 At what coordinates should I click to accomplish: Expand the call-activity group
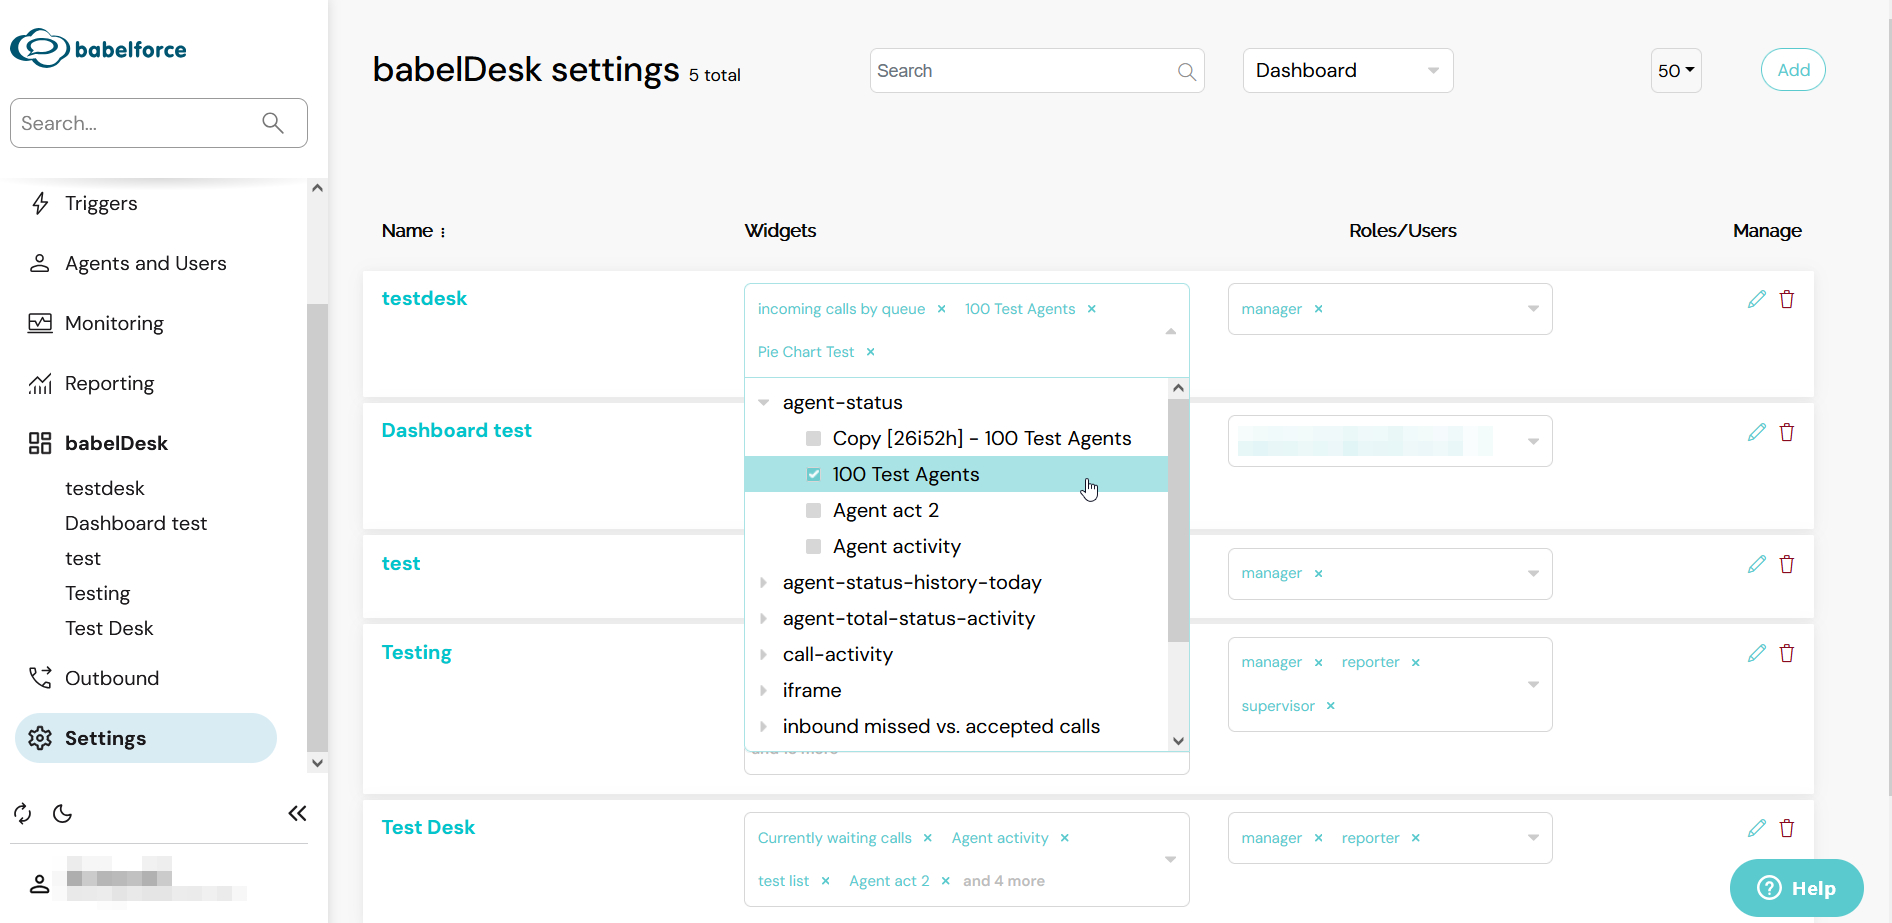point(763,654)
